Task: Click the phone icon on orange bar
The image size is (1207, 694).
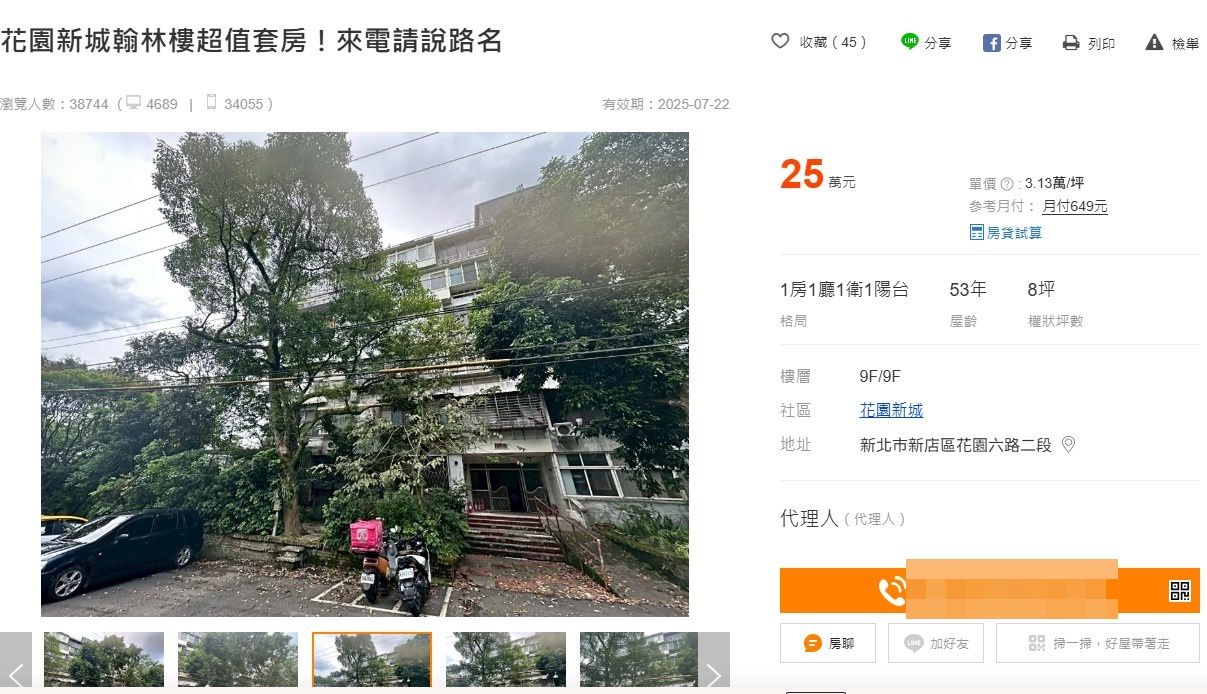Action: pyautogui.click(x=892, y=591)
